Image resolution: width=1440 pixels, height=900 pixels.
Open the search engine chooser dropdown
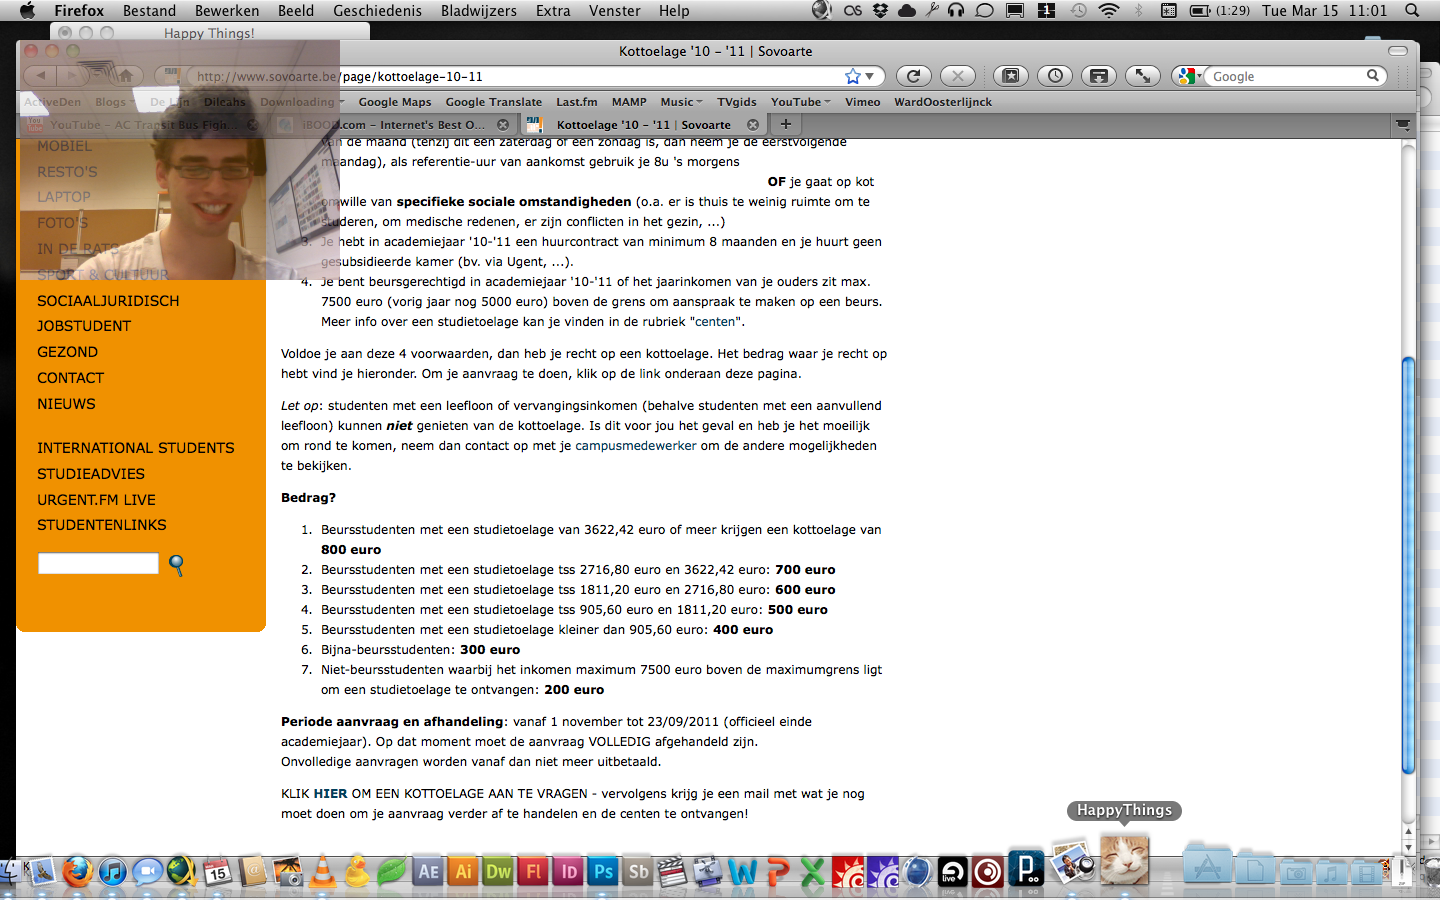1188,76
